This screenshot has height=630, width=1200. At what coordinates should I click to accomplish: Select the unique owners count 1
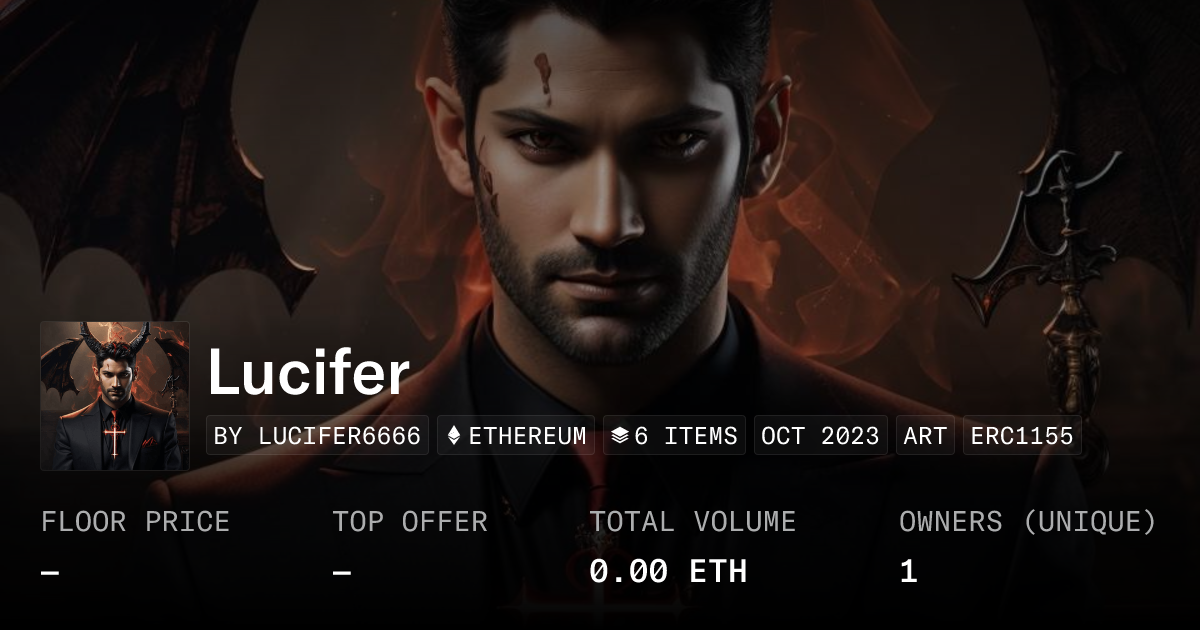coord(908,572)
